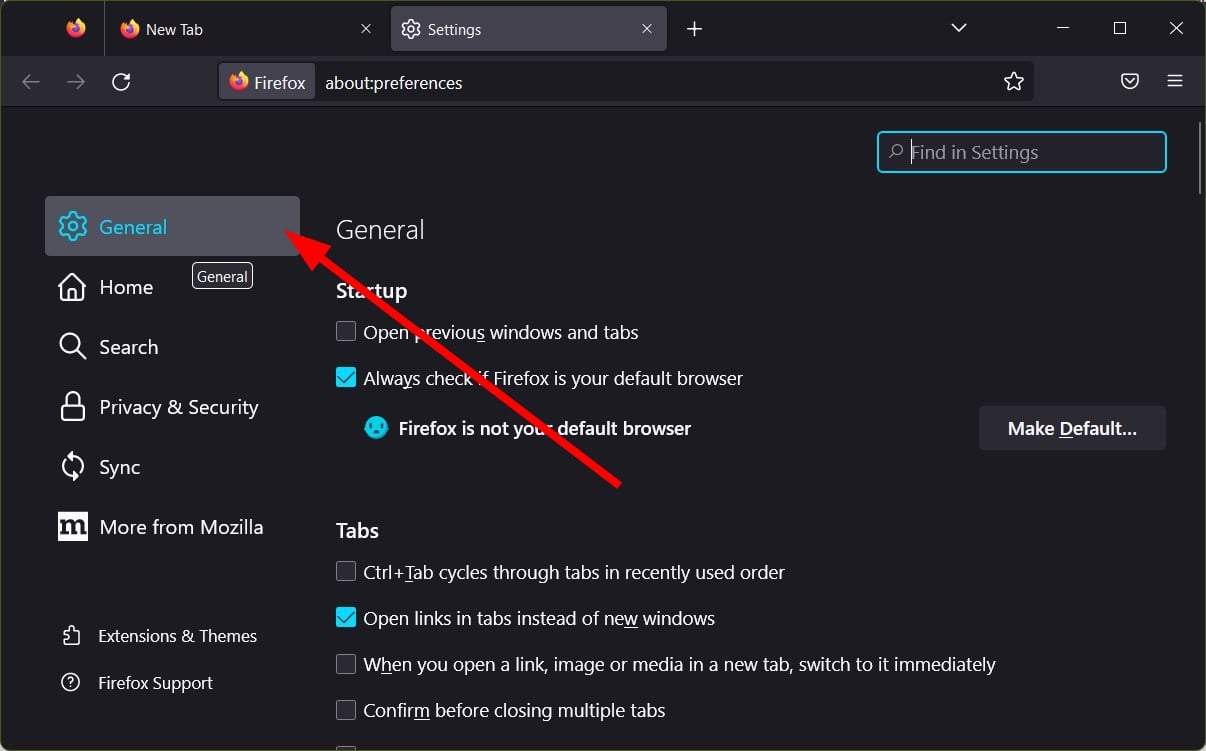The height and width of the screenshot is (751, 1206).
Task: Click Make Default button
Action: [1072, 428]
